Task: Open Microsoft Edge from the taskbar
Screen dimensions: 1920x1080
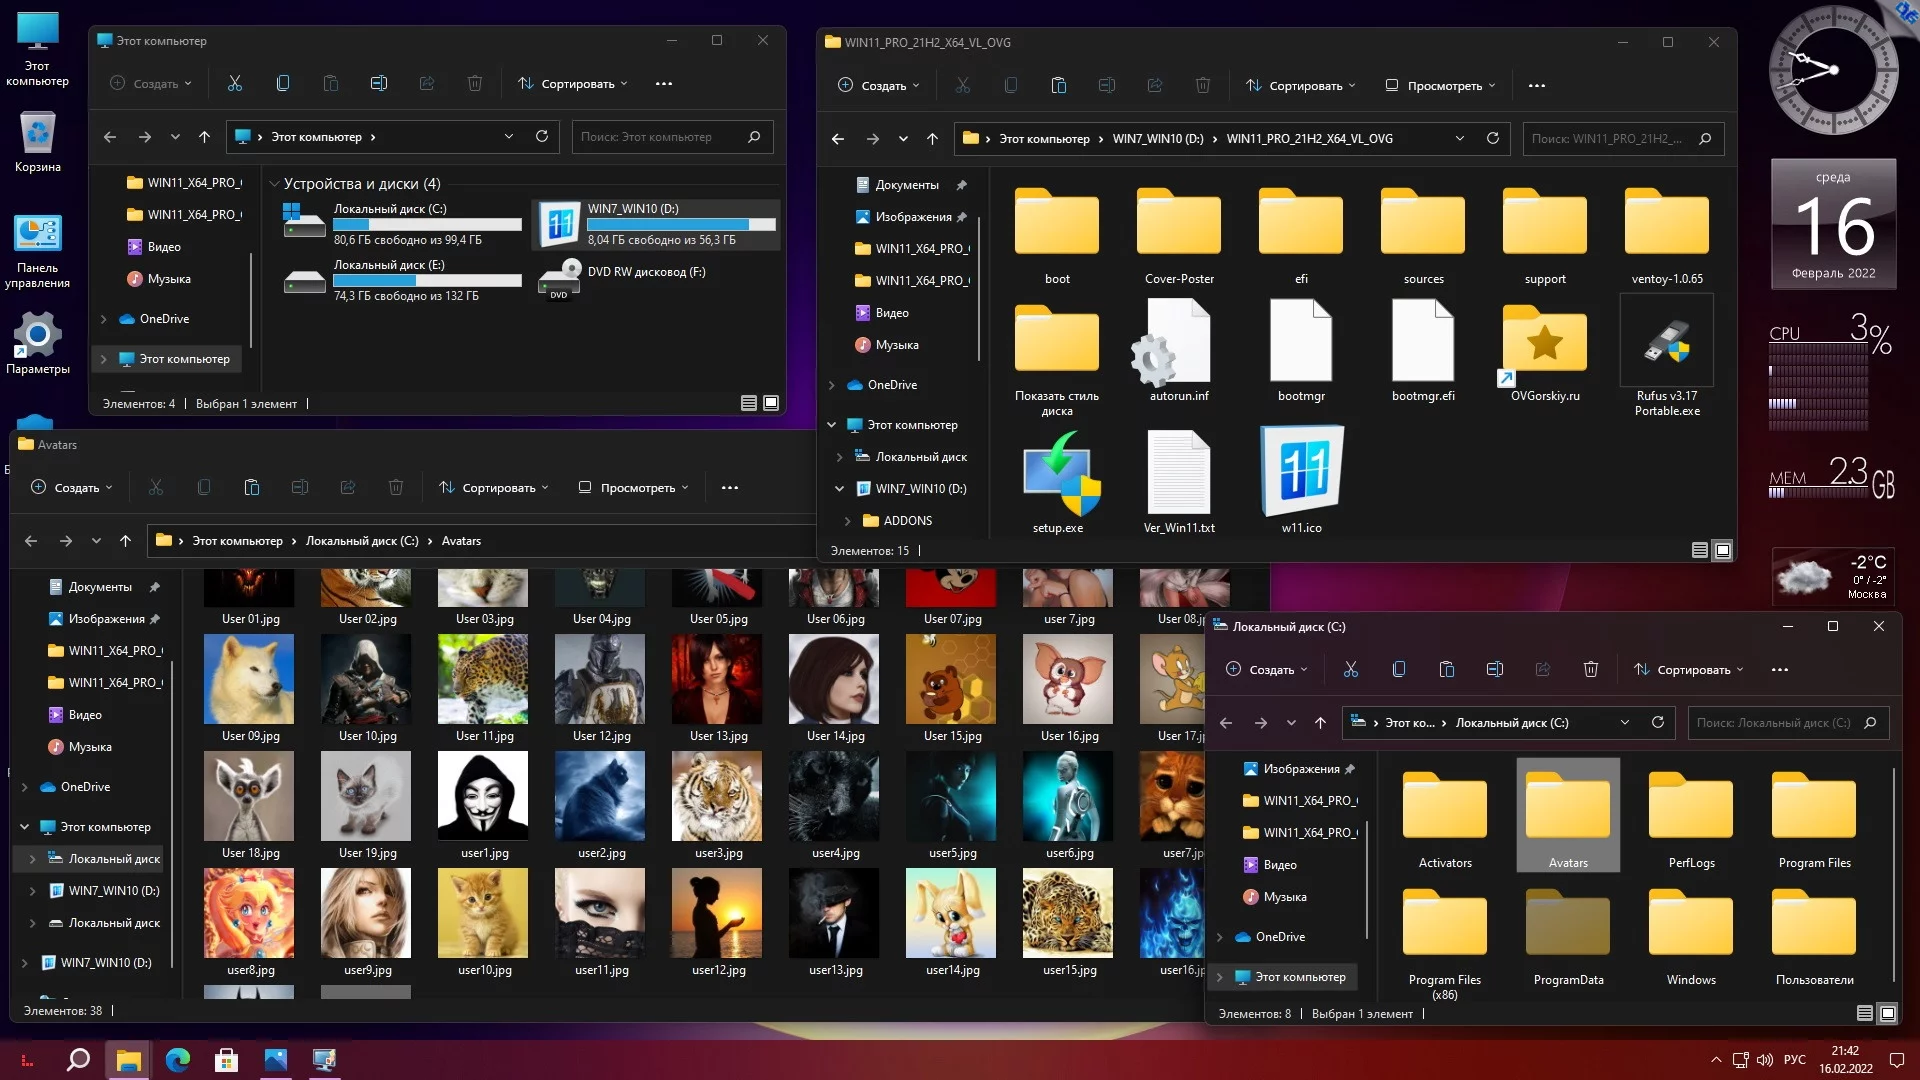Action: pyautogui.click(x=178, y=1060)
